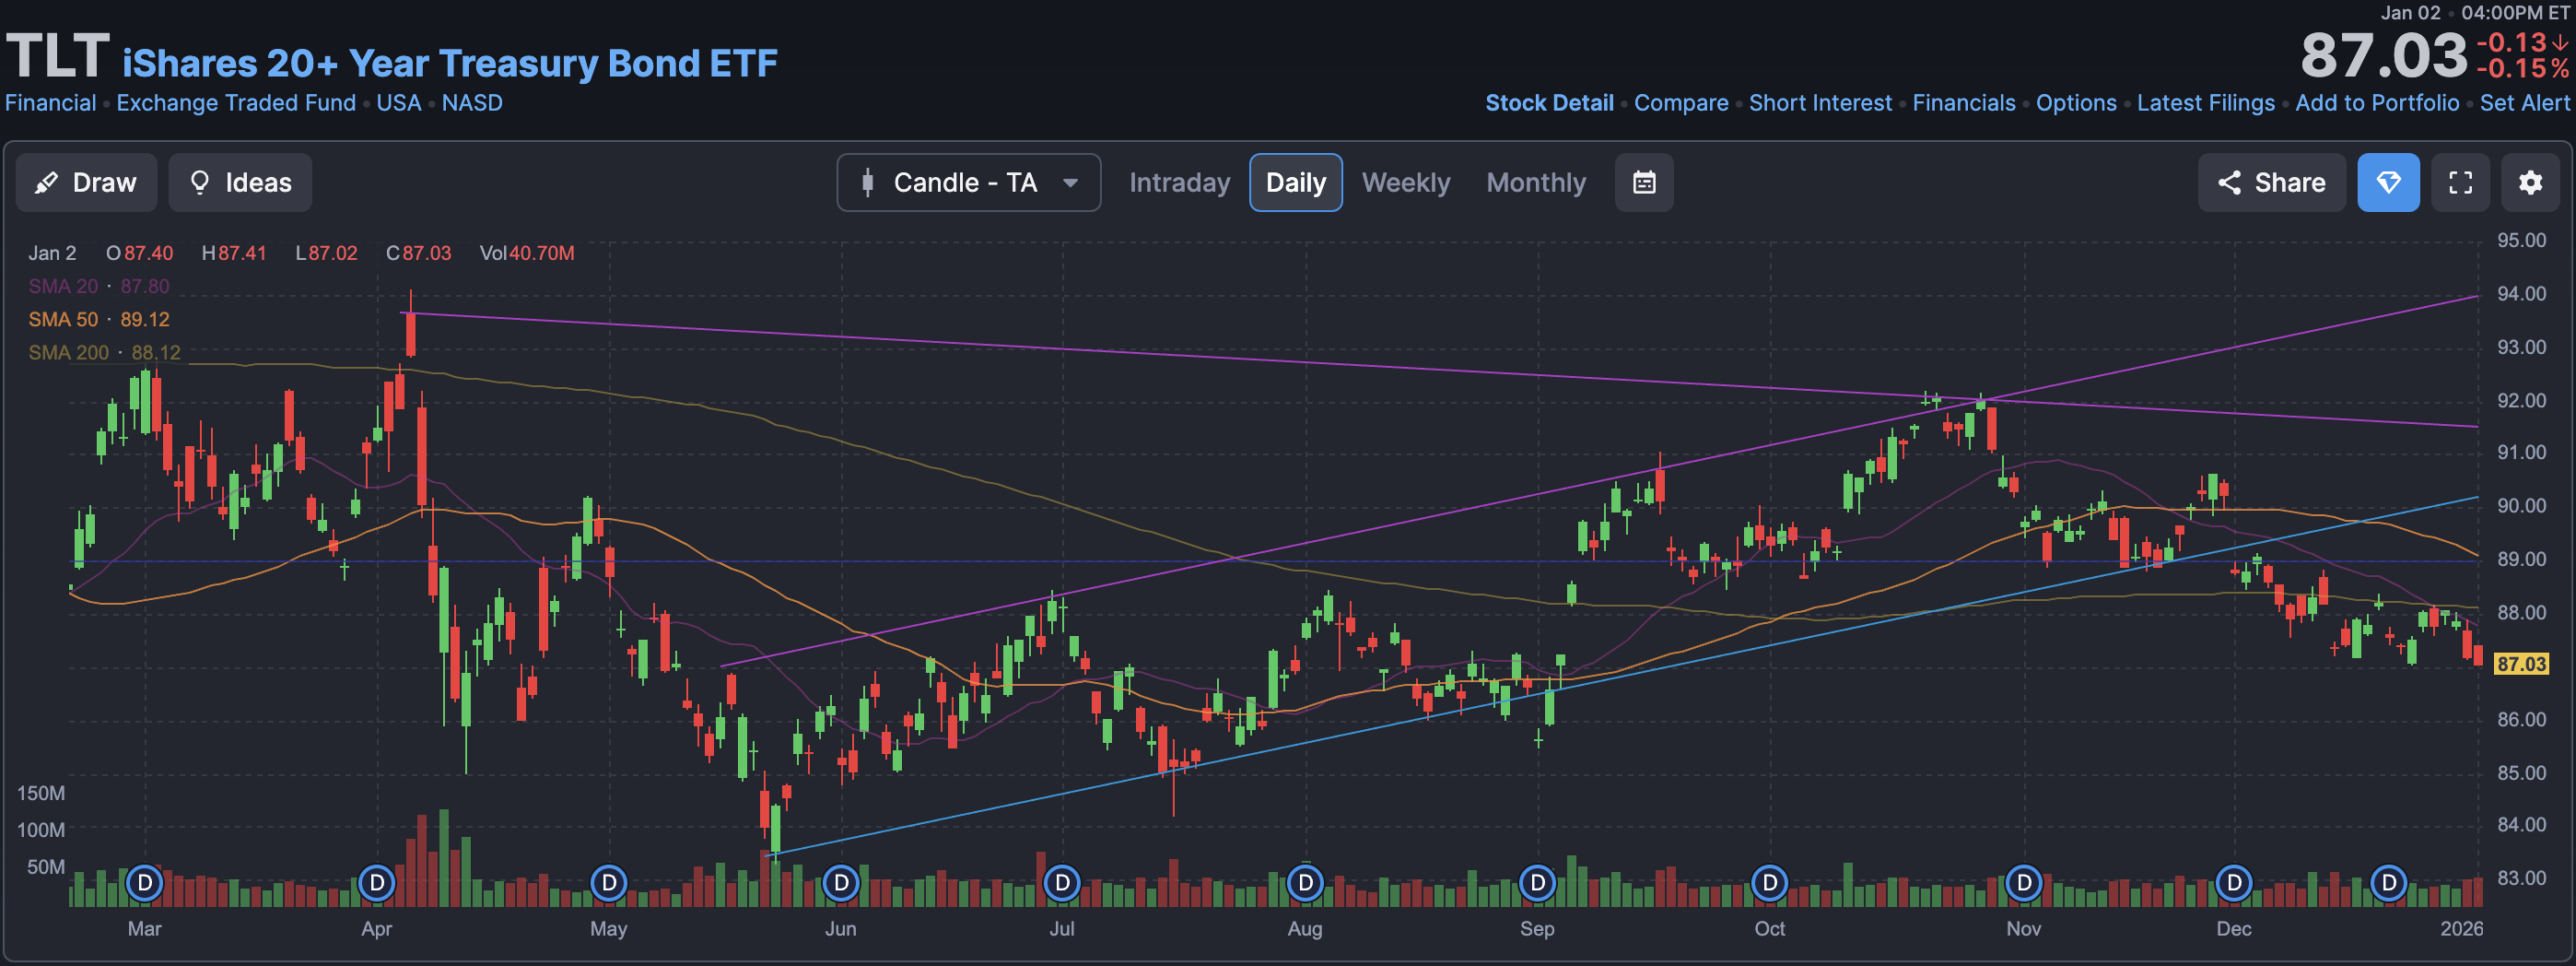Screen dimensions: 2576x966
Task: Click the October dividend marker
Action: [1769, 883]
